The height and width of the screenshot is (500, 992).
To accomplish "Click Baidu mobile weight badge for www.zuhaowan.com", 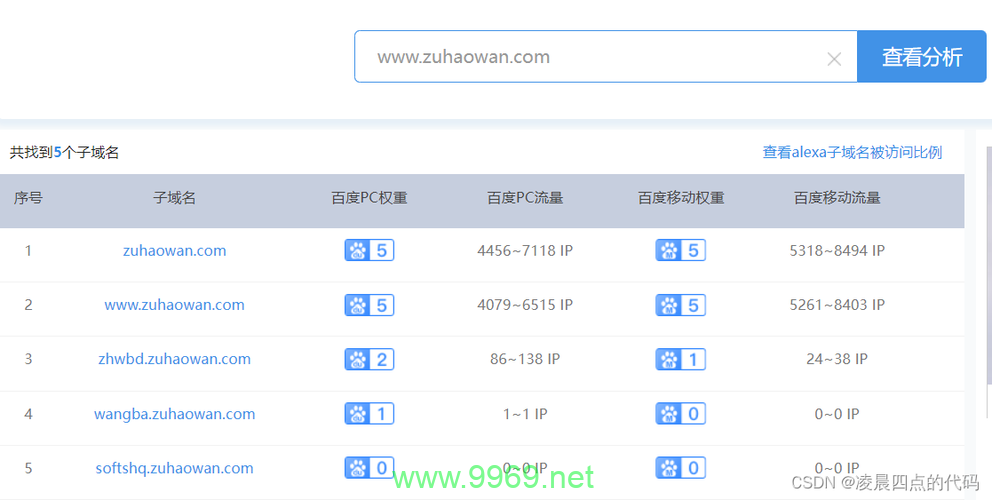I will click(681, 305).
